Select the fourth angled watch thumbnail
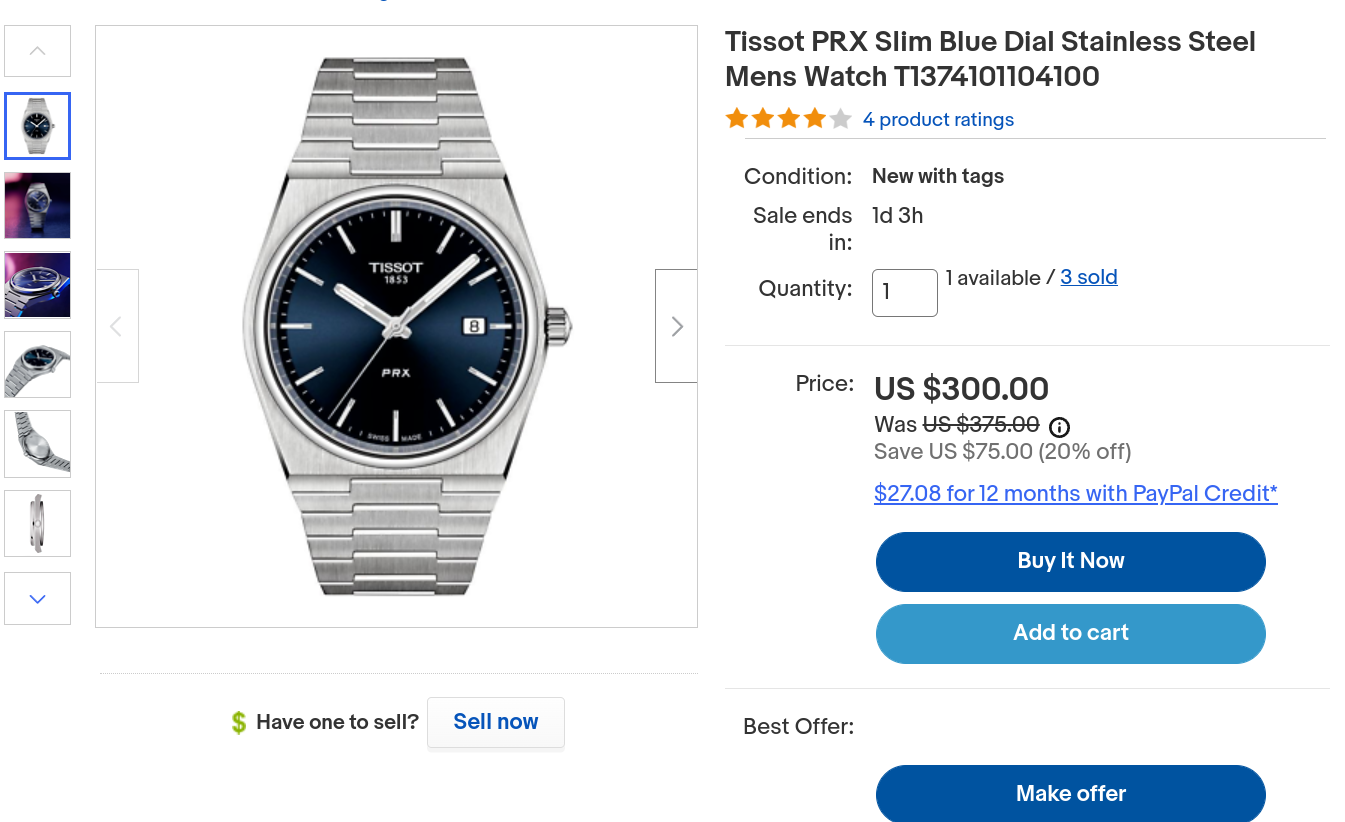The image size is (1345, 822). (x=38, y=364)
